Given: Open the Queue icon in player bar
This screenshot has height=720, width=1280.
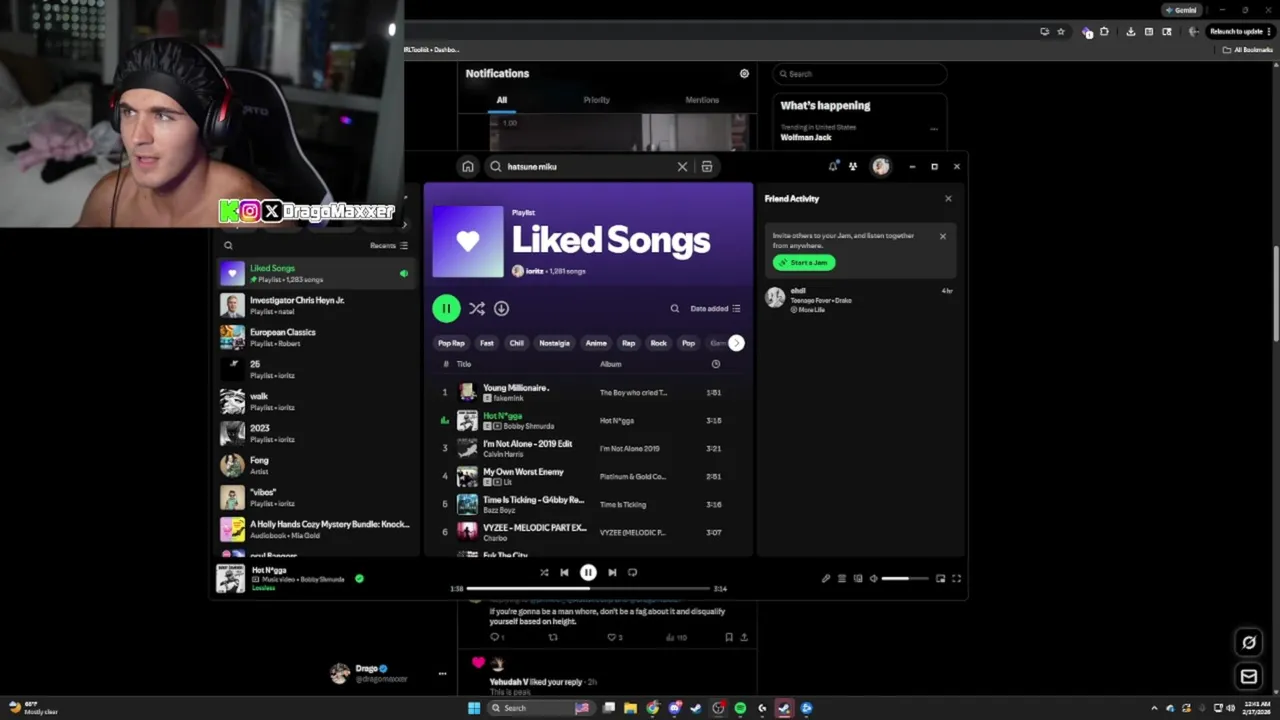Looking at the screenshot, I should coord(842,578).
